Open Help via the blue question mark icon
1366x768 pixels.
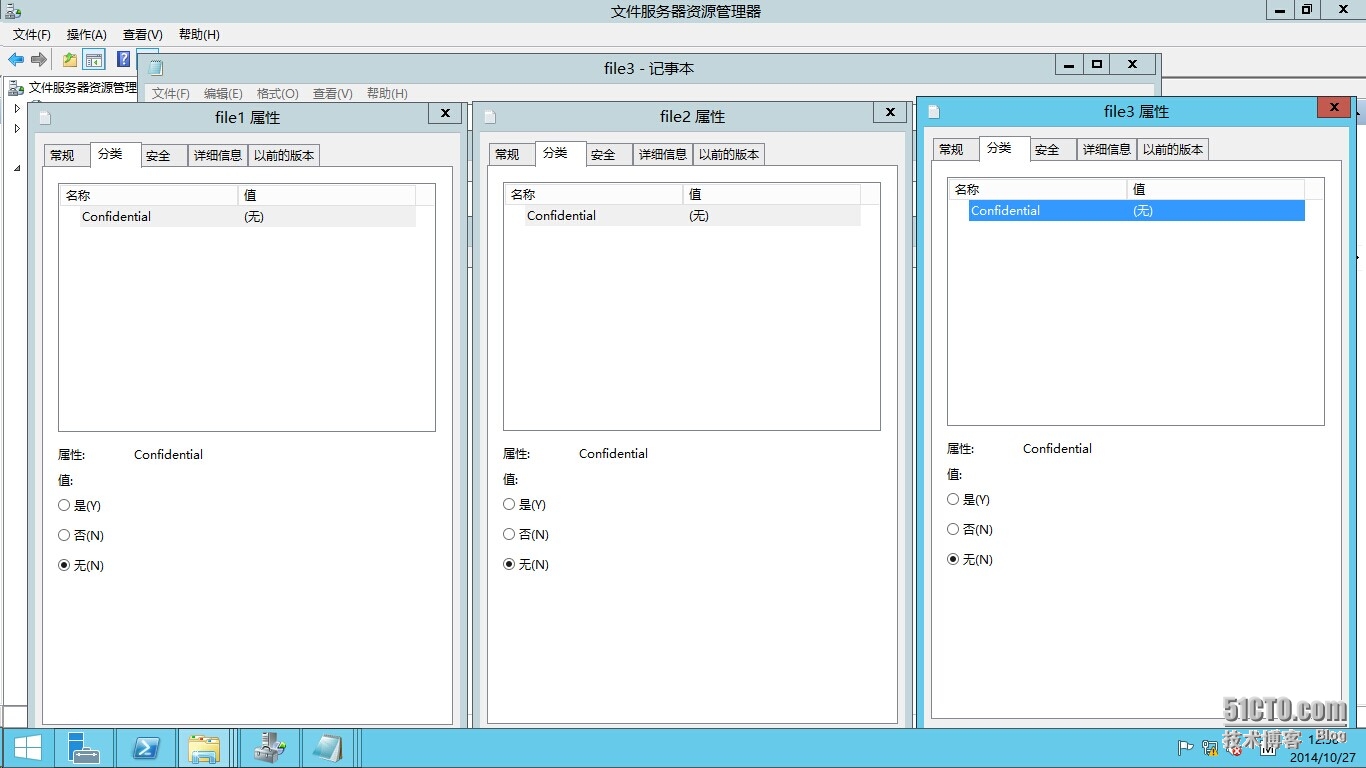(x=124, y=59)
